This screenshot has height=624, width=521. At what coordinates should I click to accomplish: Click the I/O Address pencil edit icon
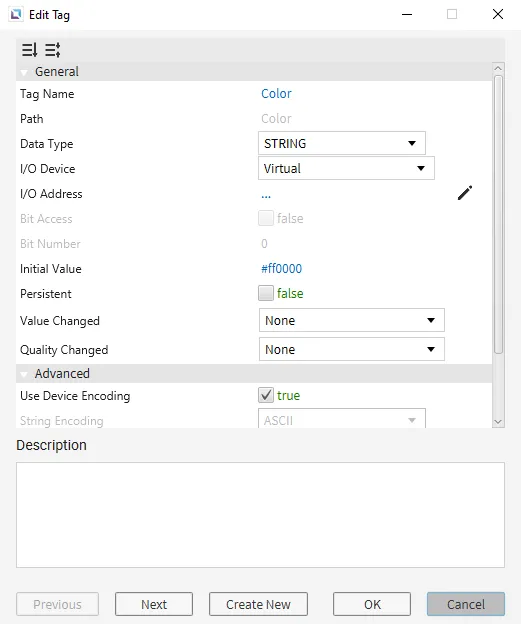pos(464,193)
